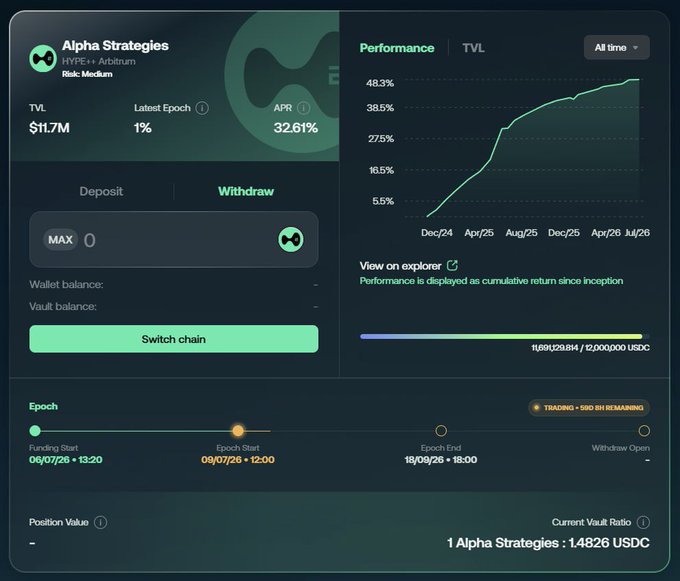Click the 18/09/26 • 18:00 epoch end date
680x581 pixels.
point(441,460)
